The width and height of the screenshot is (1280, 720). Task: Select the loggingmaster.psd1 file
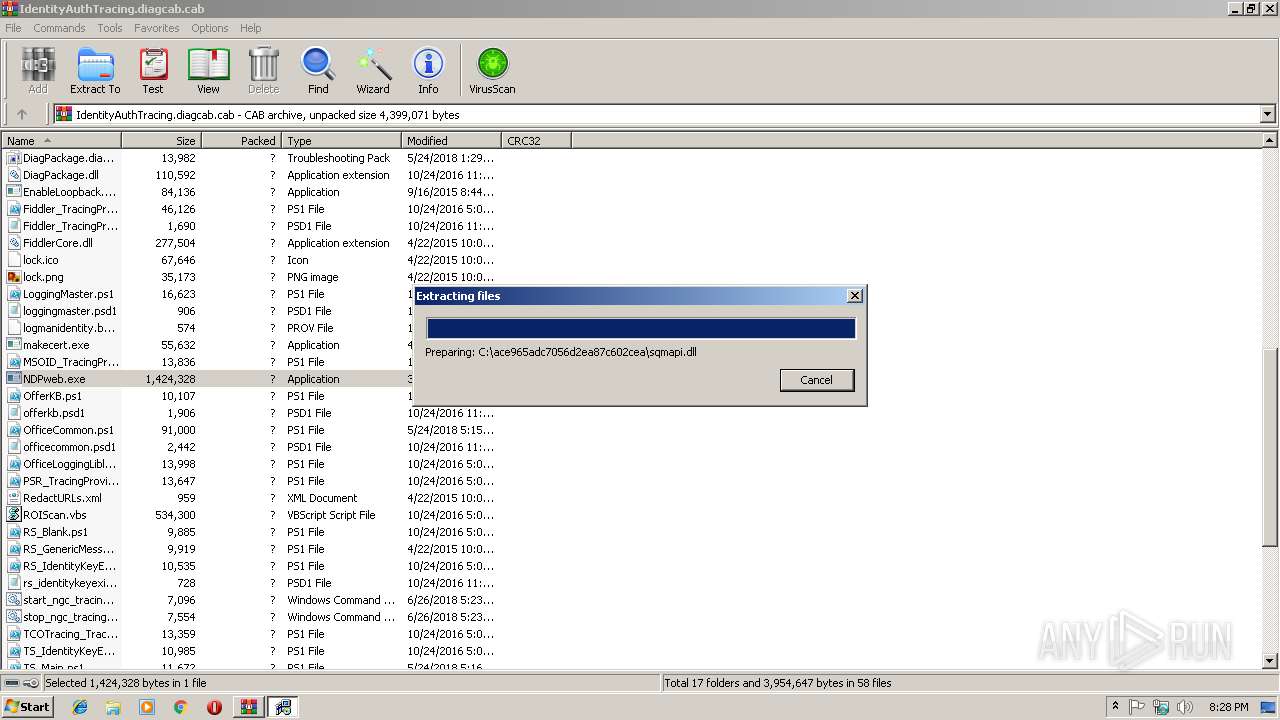[x=70, y=311]
